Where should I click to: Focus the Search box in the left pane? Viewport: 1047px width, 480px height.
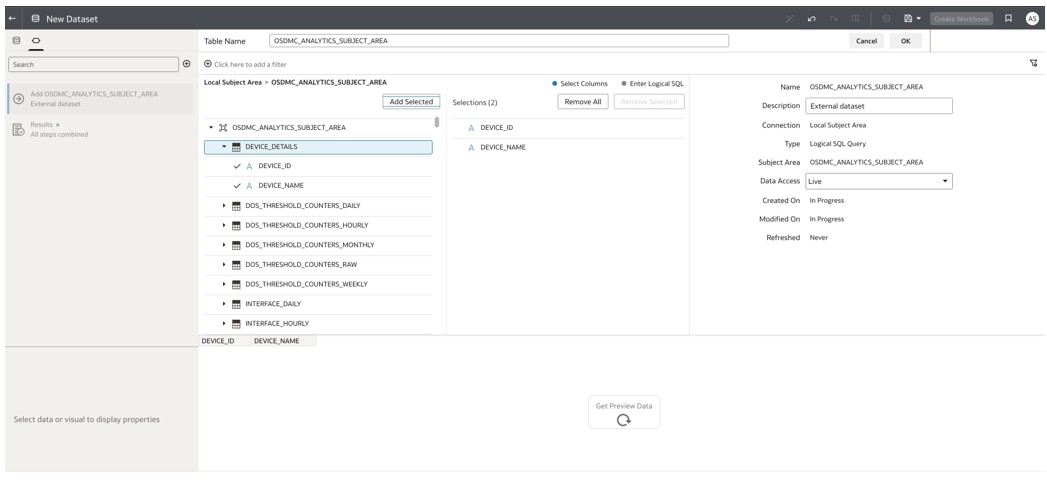tap(93, 64)
